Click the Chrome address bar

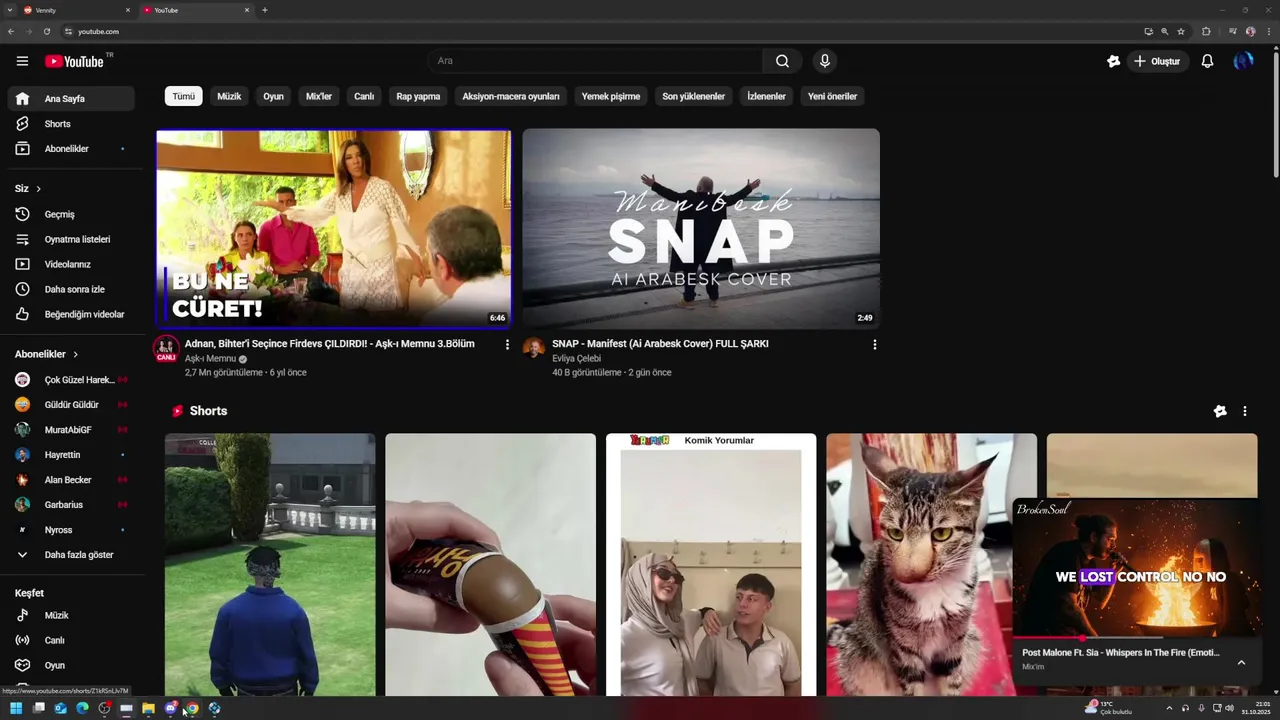[600, 31]
